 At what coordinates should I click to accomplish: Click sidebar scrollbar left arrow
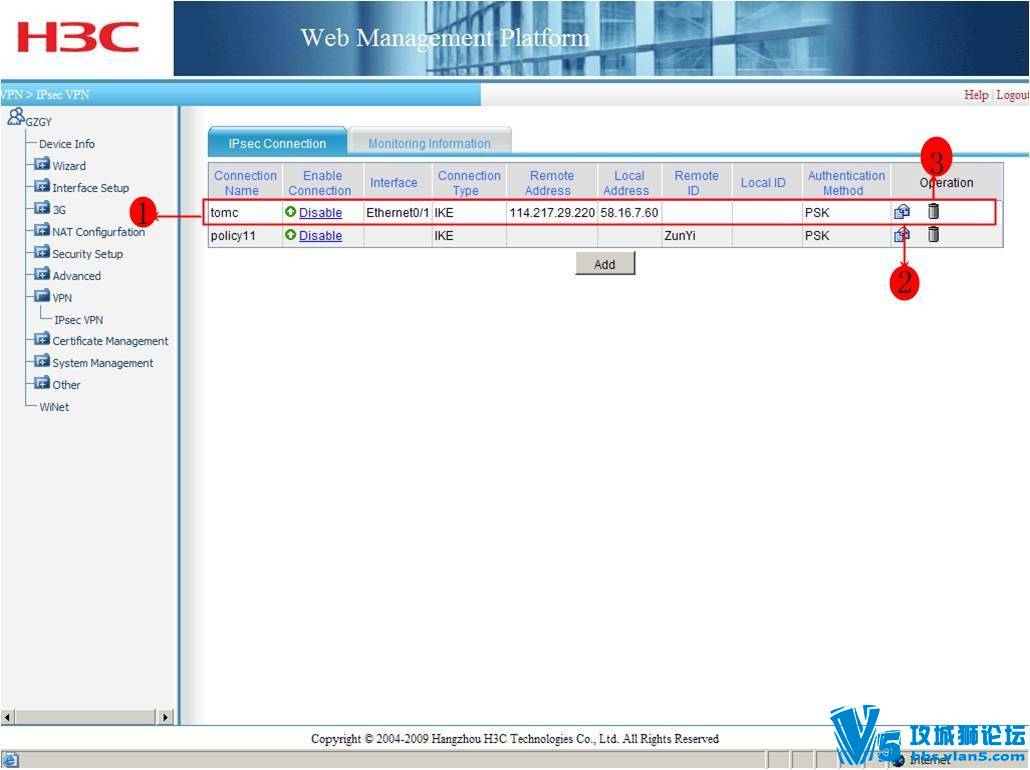click(x=7, y=716)
